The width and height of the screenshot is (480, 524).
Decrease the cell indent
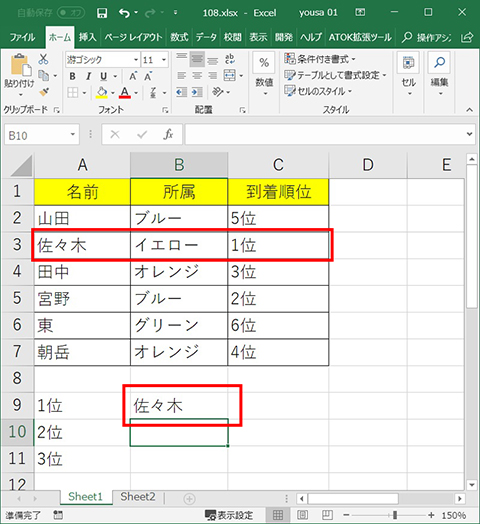pyautogui.click(x=182, y=92)
